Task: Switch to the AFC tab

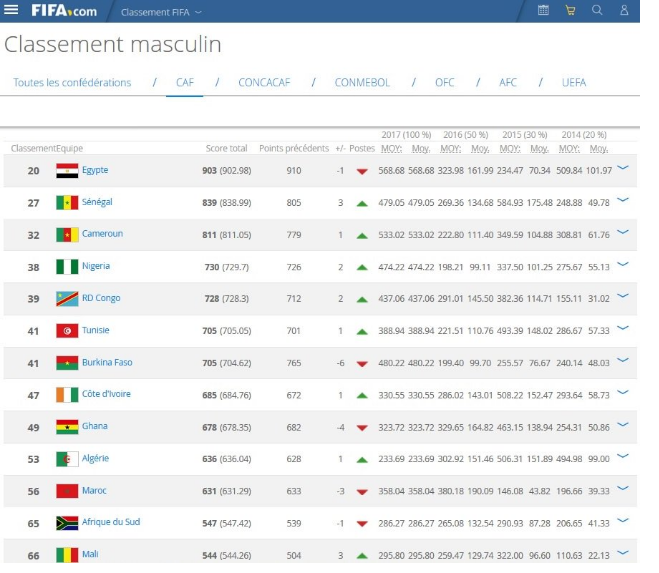Action: [508, 82]
